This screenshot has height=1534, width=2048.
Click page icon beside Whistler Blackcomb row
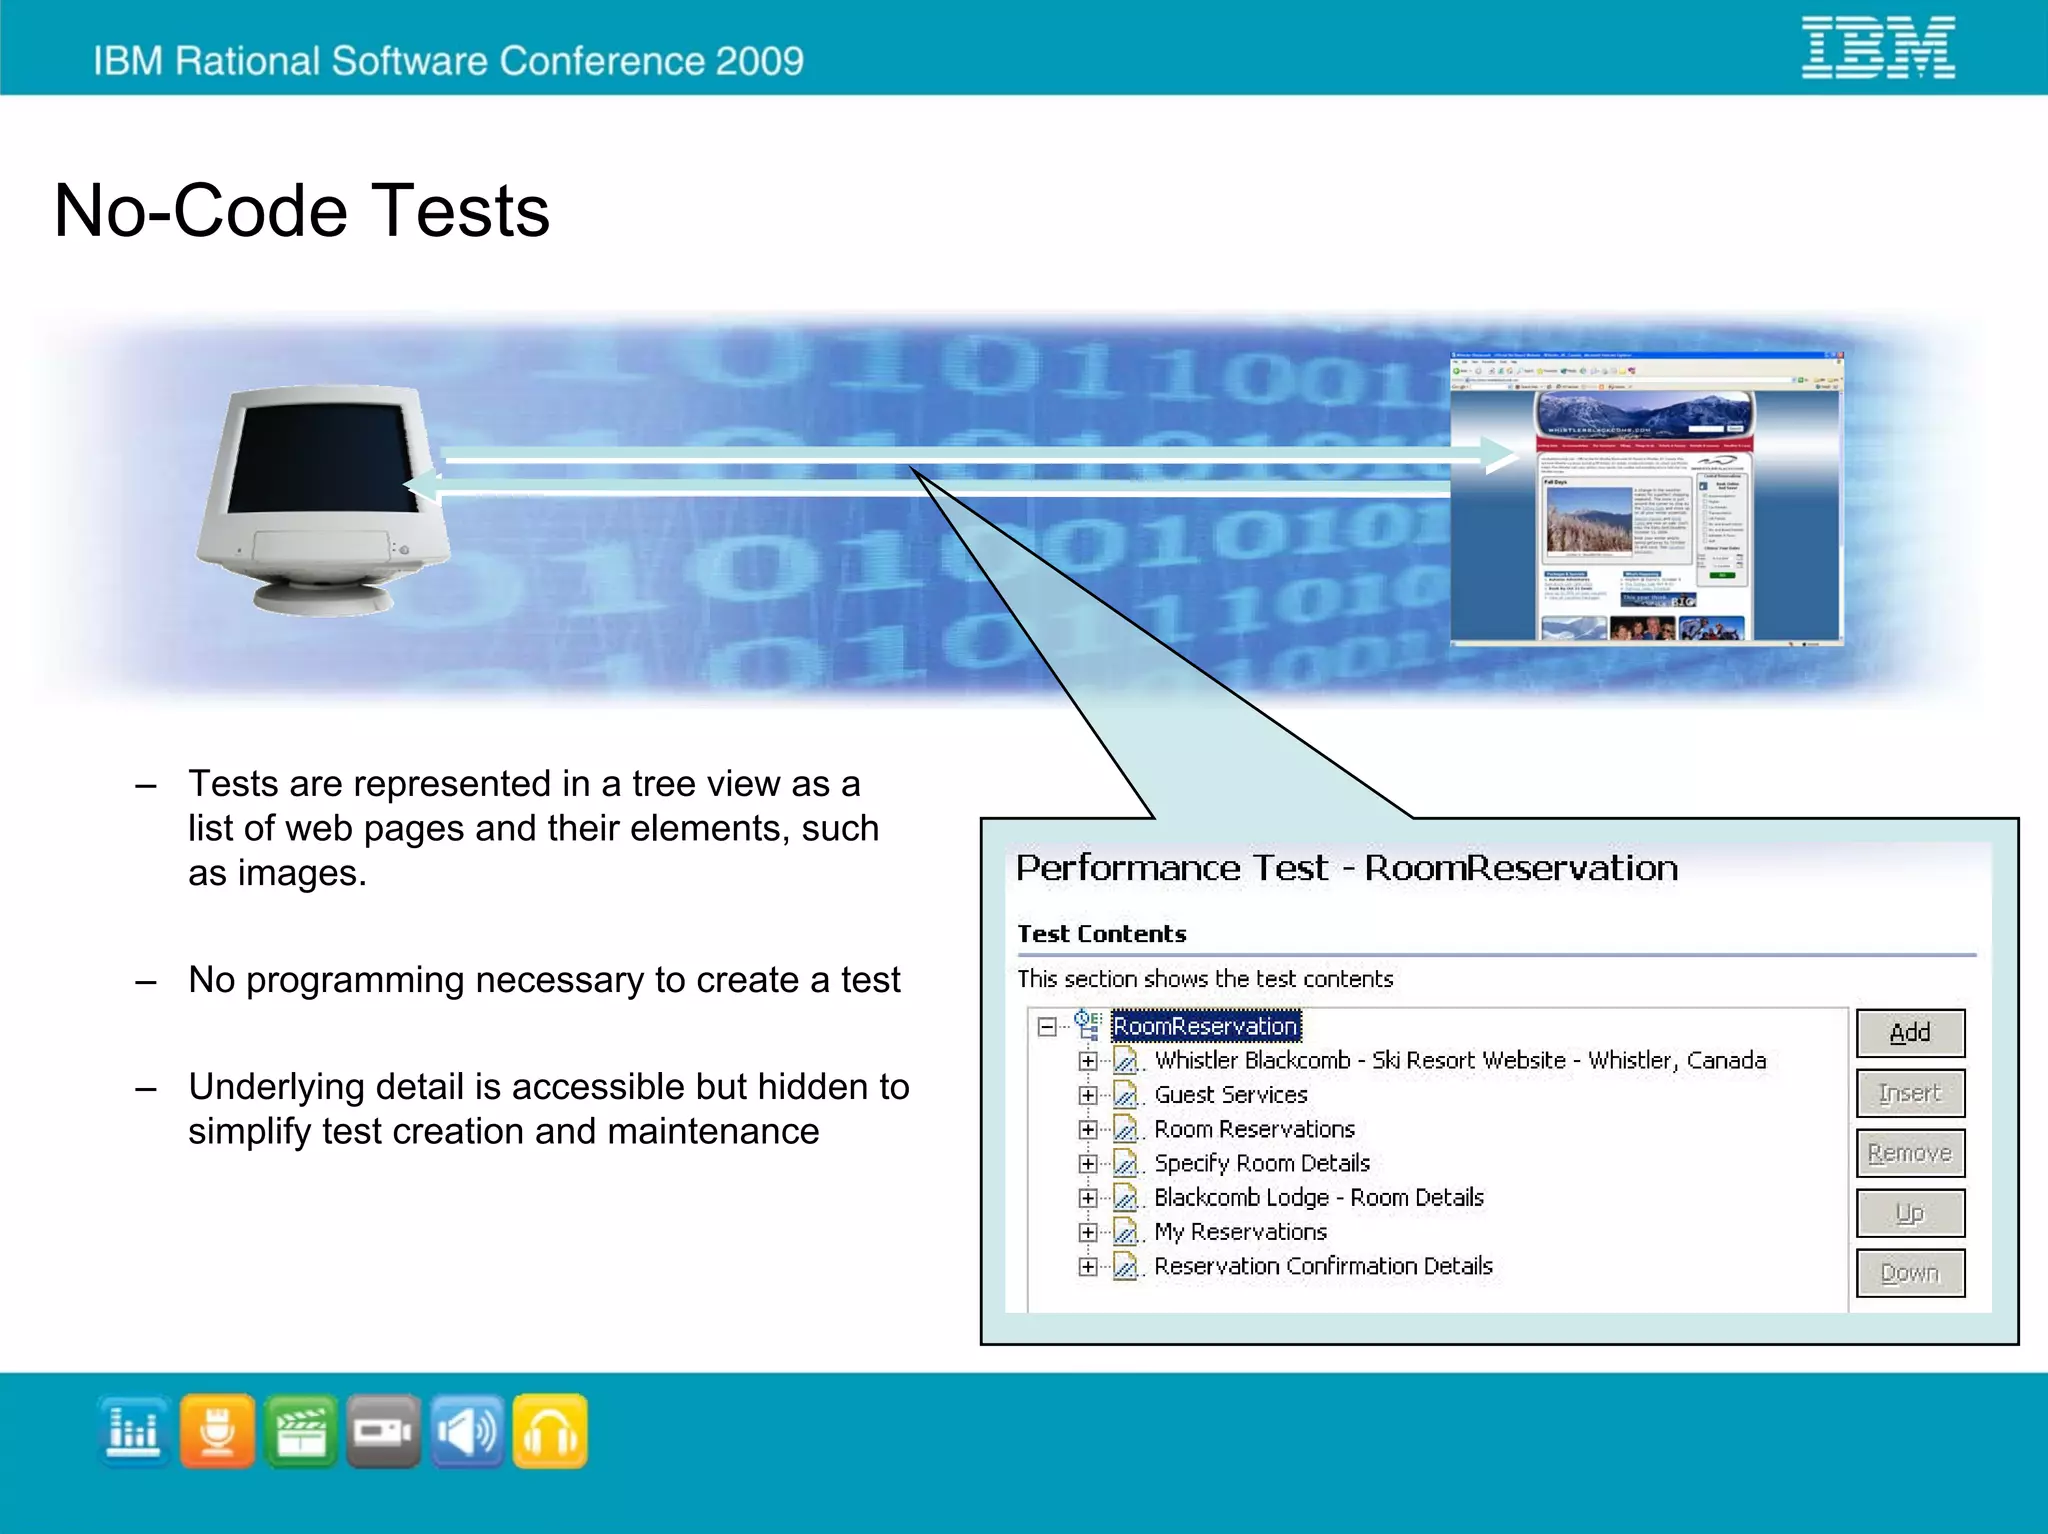tap(1126, 1060)
